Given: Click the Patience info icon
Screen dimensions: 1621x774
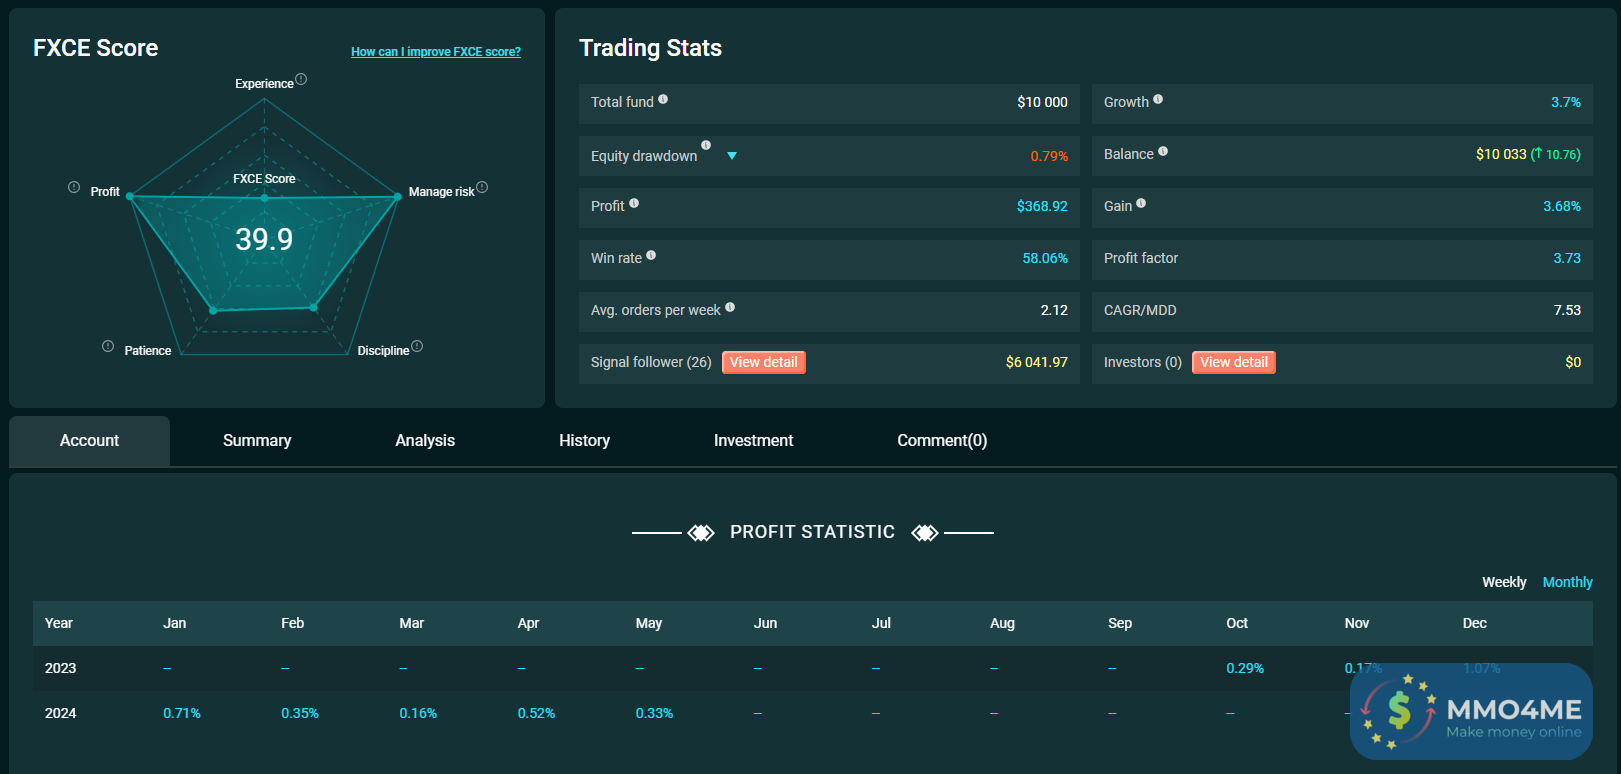Looking at the screenshot, I should (x=108, y=346).
